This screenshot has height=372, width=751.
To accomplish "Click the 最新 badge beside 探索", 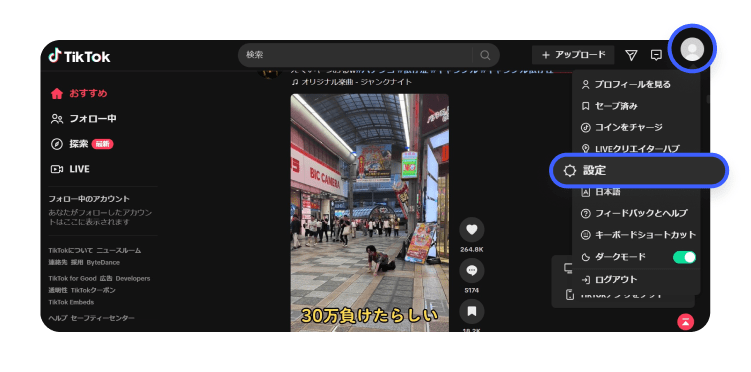I will point(102,144).
